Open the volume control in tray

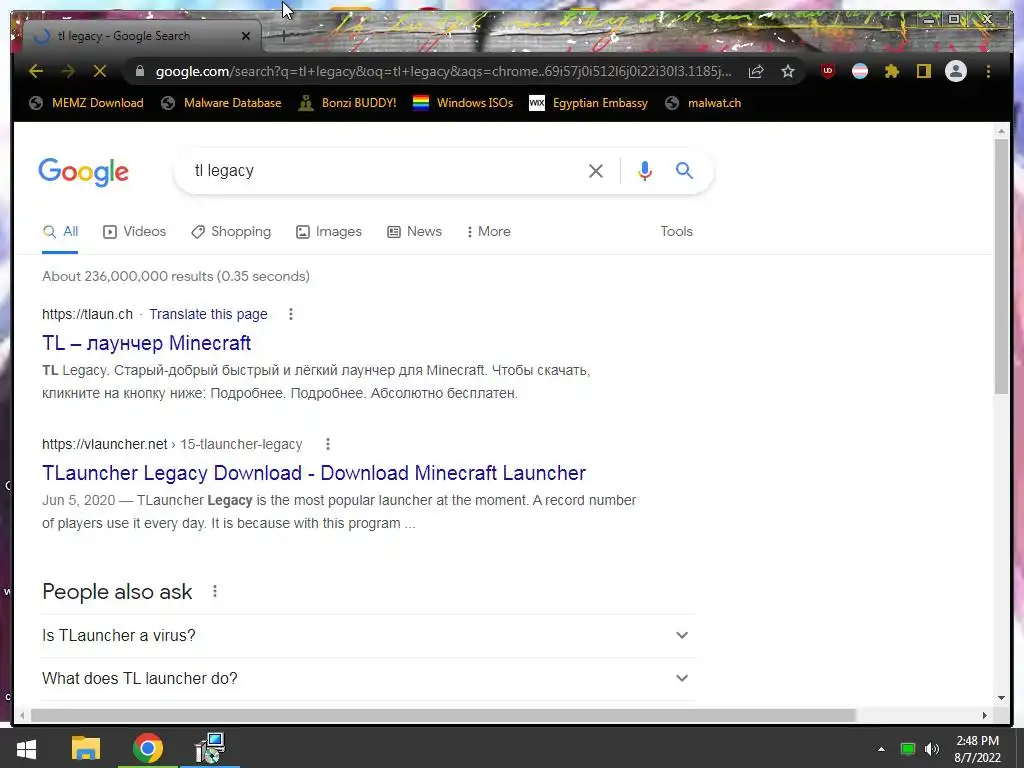pyautogui.click(x=932, y=749)
